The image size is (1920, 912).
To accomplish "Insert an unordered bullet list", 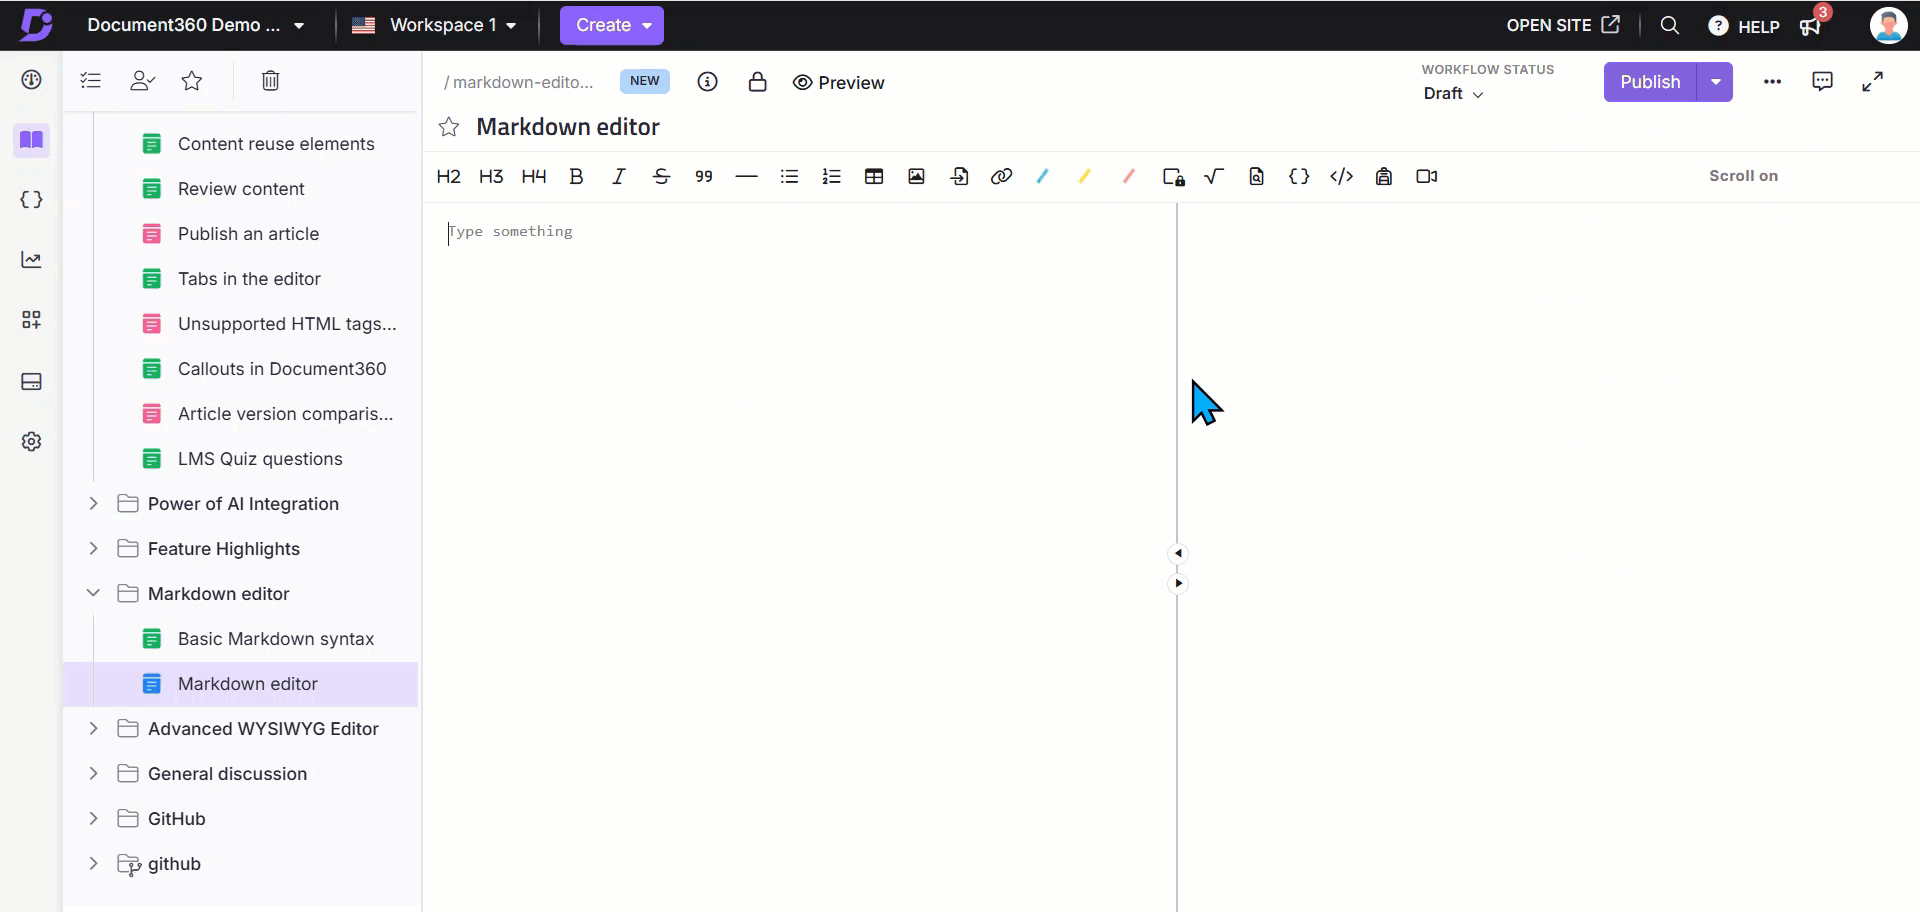I will (789, 176).
